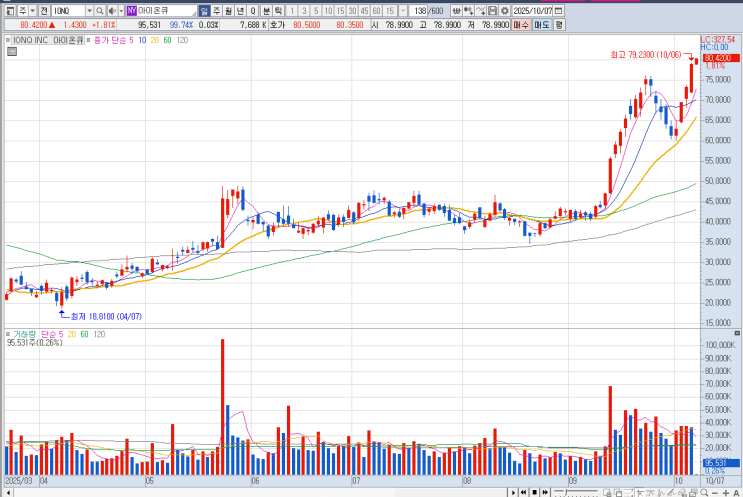Click the zoom out minus icon
The height and width of the screenshot is (497, 743).
[715, 493]
